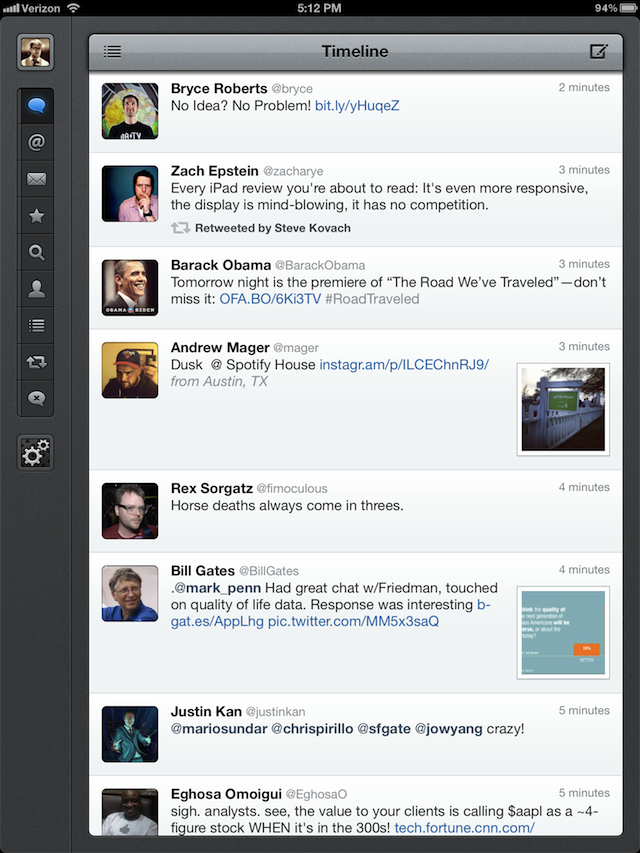Tap the account avatar in sidebar
Viewport: 640px width, 853px height.
pos(35,52)
